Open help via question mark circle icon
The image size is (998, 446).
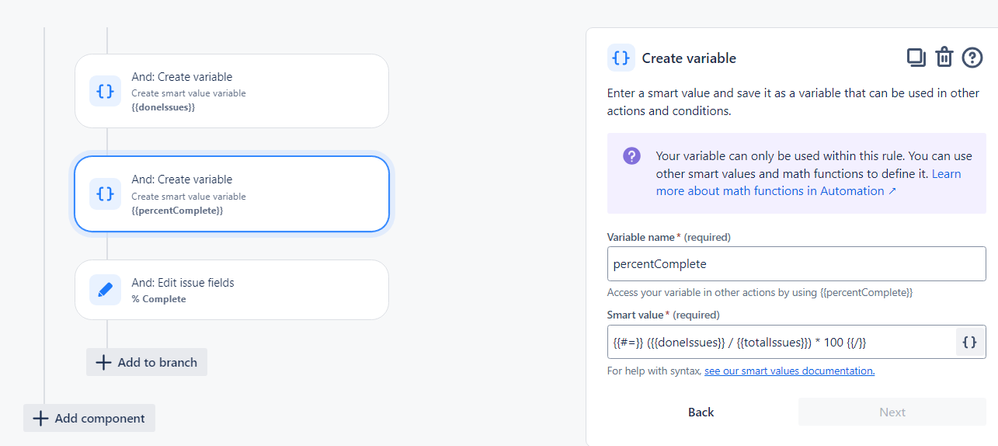coord(972,57)
